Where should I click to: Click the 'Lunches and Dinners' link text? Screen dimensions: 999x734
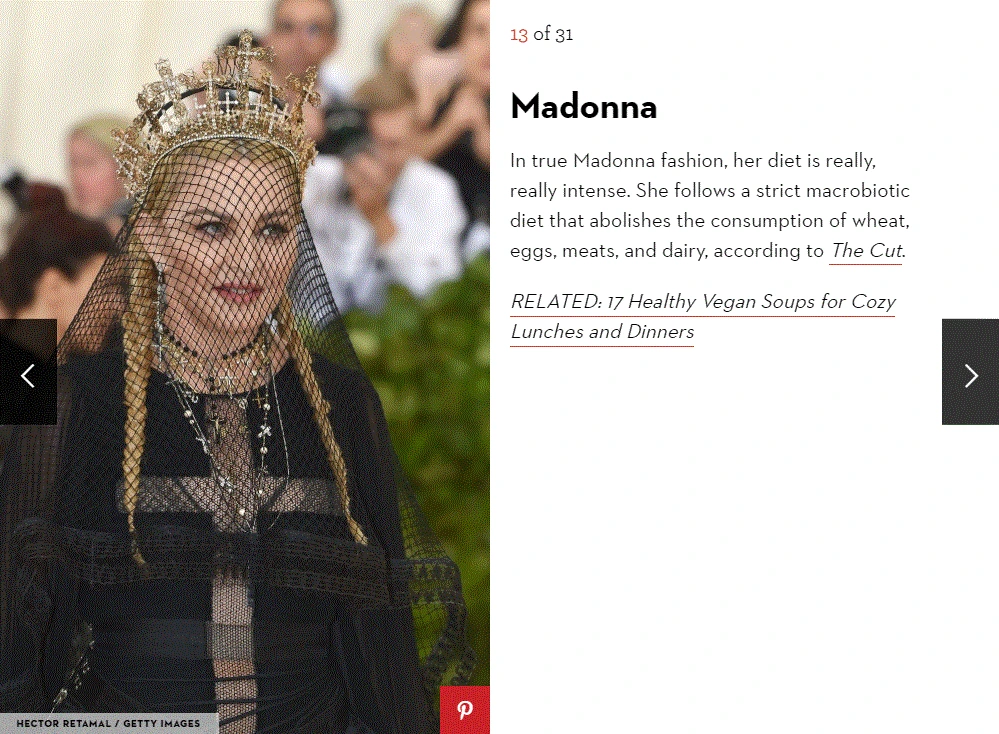click(602, 331)
